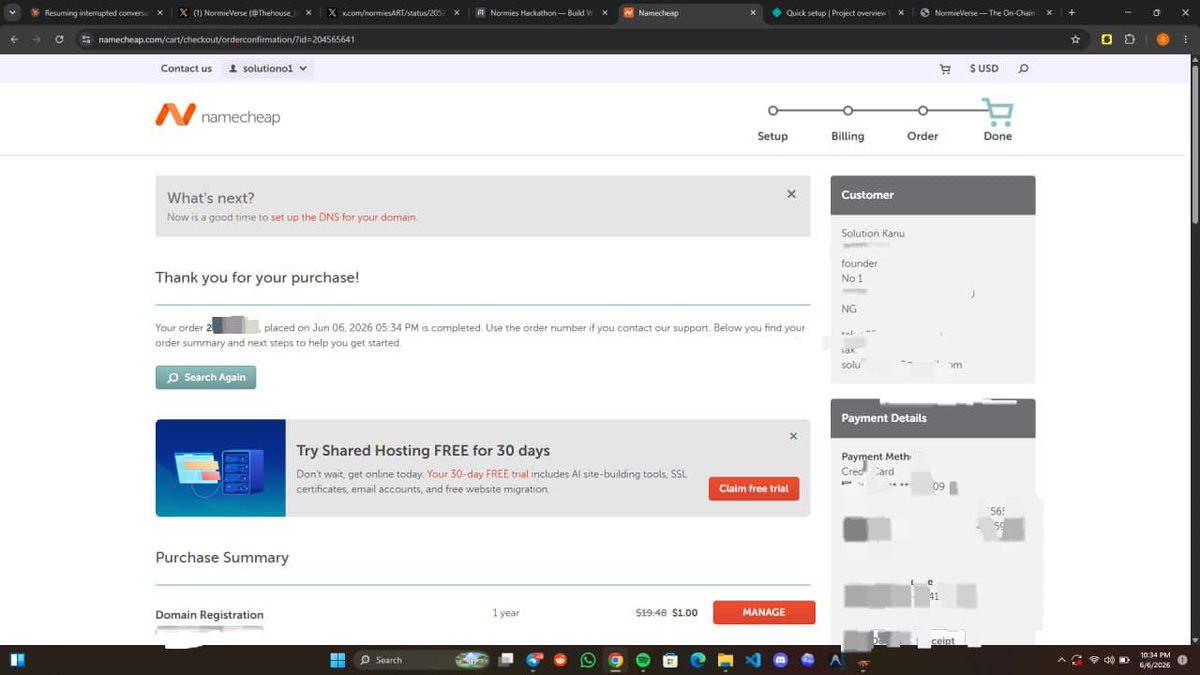Open Spotify from taskbar
Screen dimensions: 1200x675
[643, 660]
